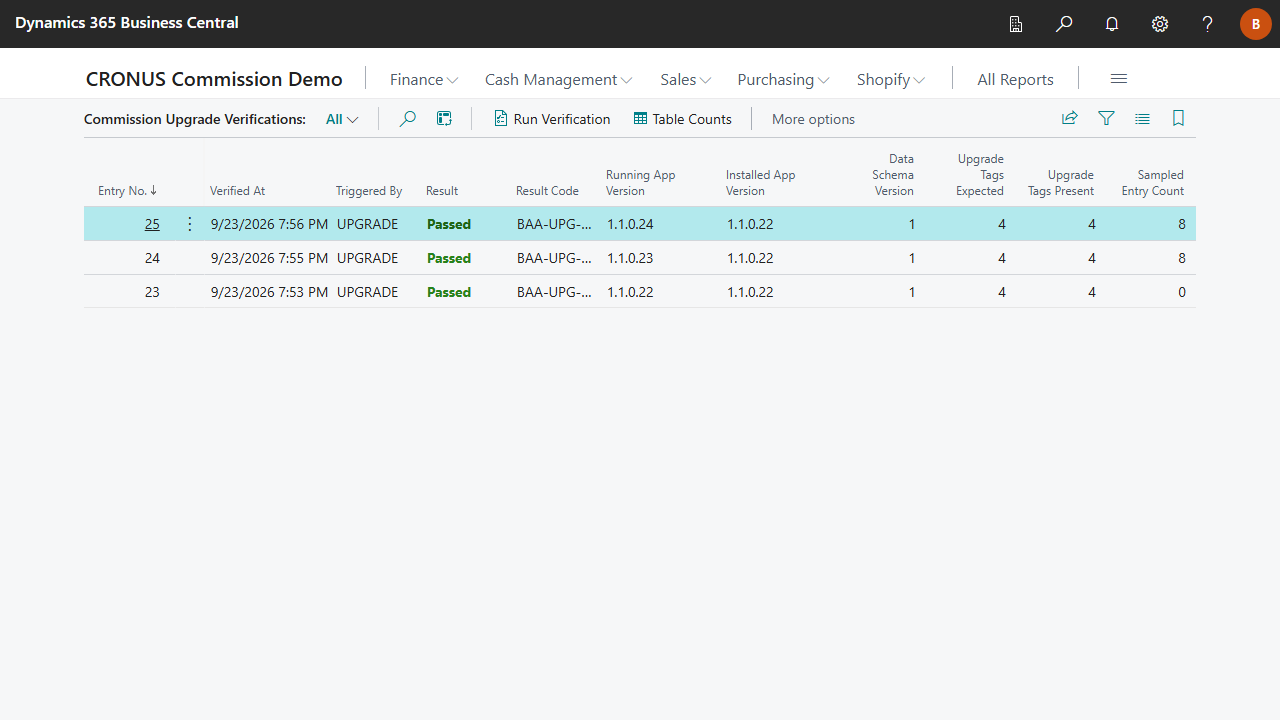Screen dimensions: 1280x720
Task: Open the Settings gear menu
Action: 1160,24
